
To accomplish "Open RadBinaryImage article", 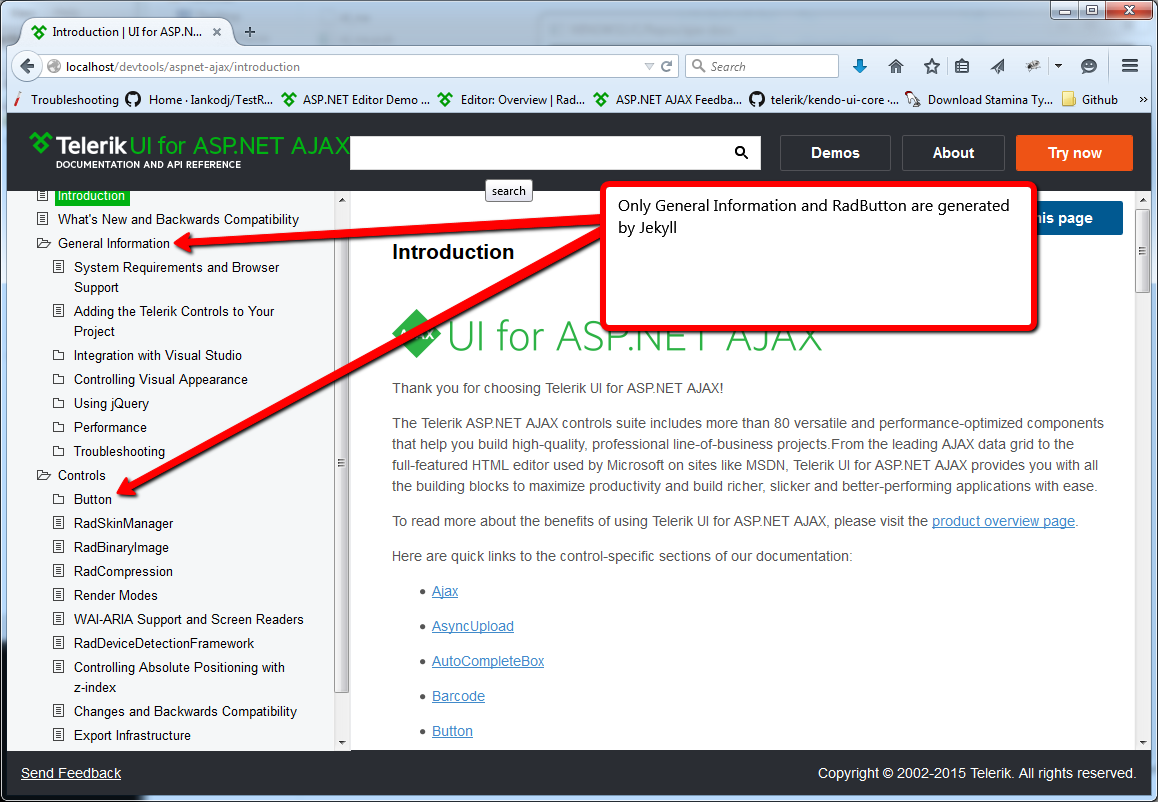I will coord(121,547).
